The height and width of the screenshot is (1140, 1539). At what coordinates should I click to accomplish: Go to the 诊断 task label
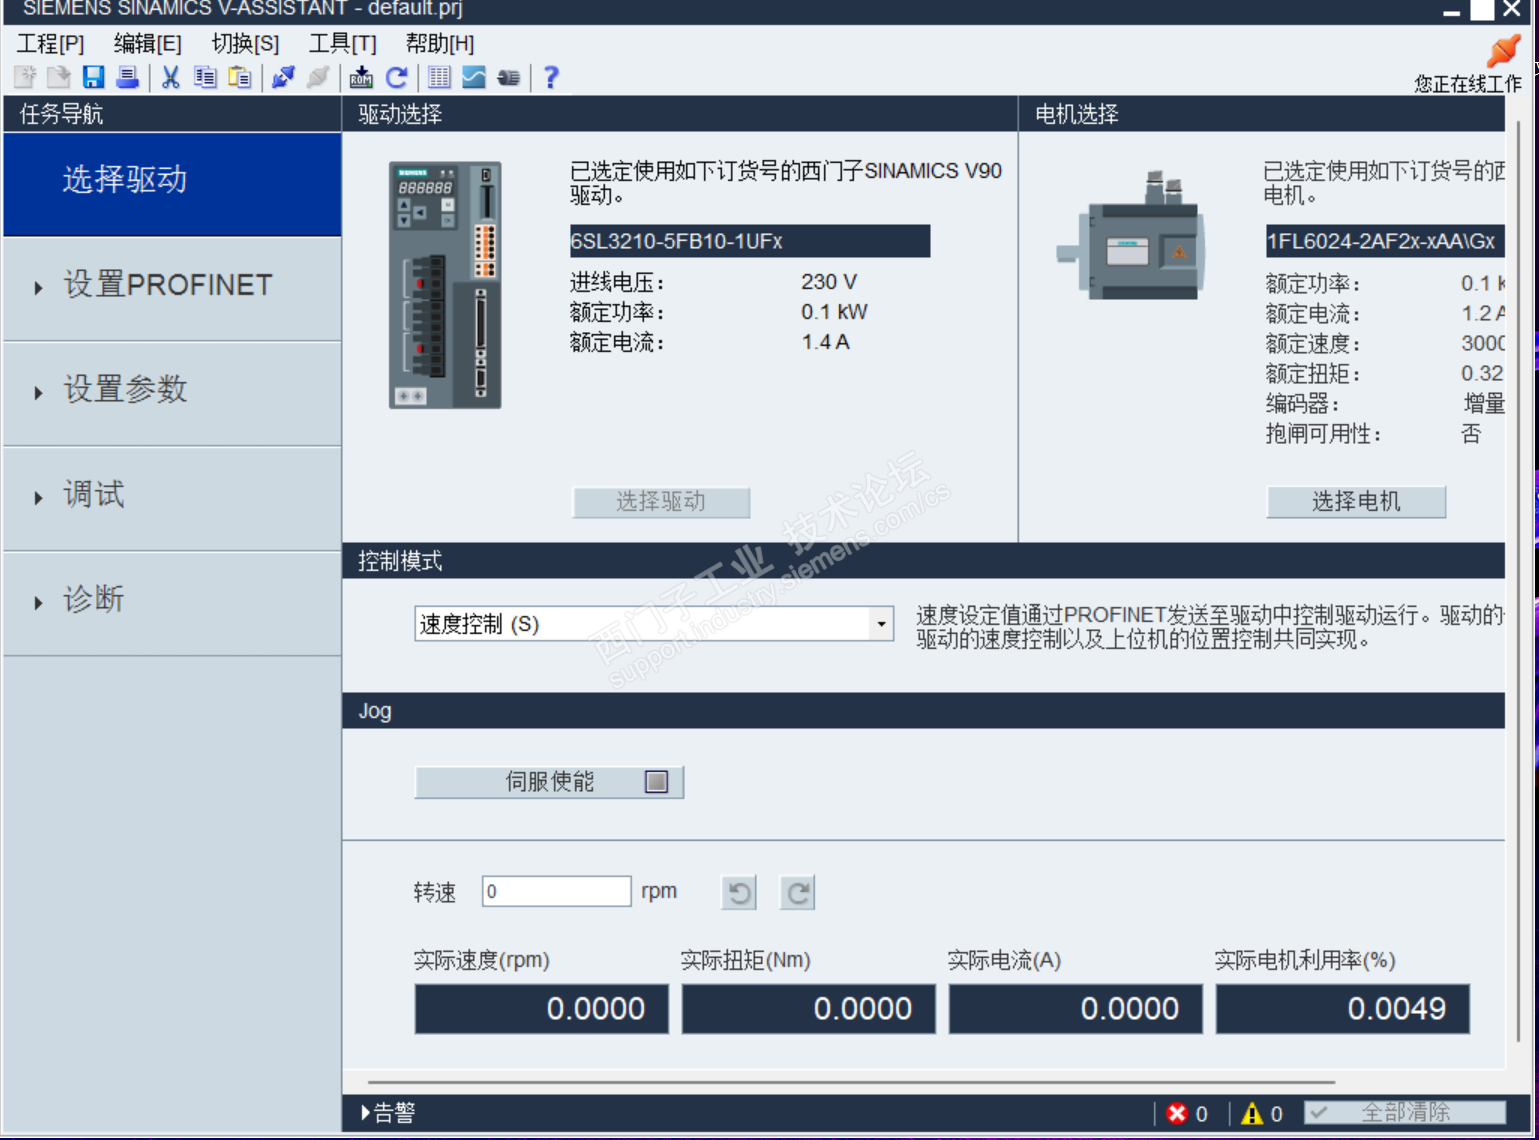[x=94, y=599]
